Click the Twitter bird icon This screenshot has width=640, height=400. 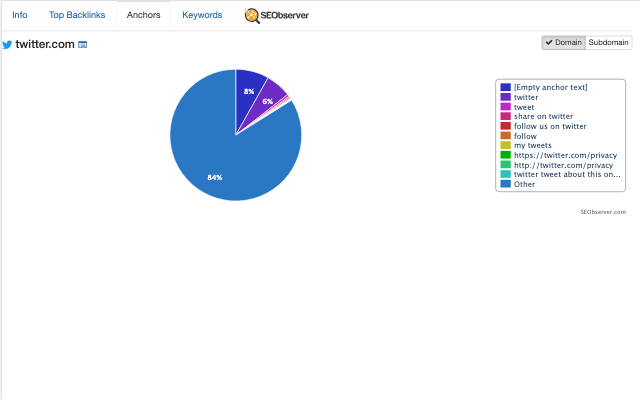(7, 44)
